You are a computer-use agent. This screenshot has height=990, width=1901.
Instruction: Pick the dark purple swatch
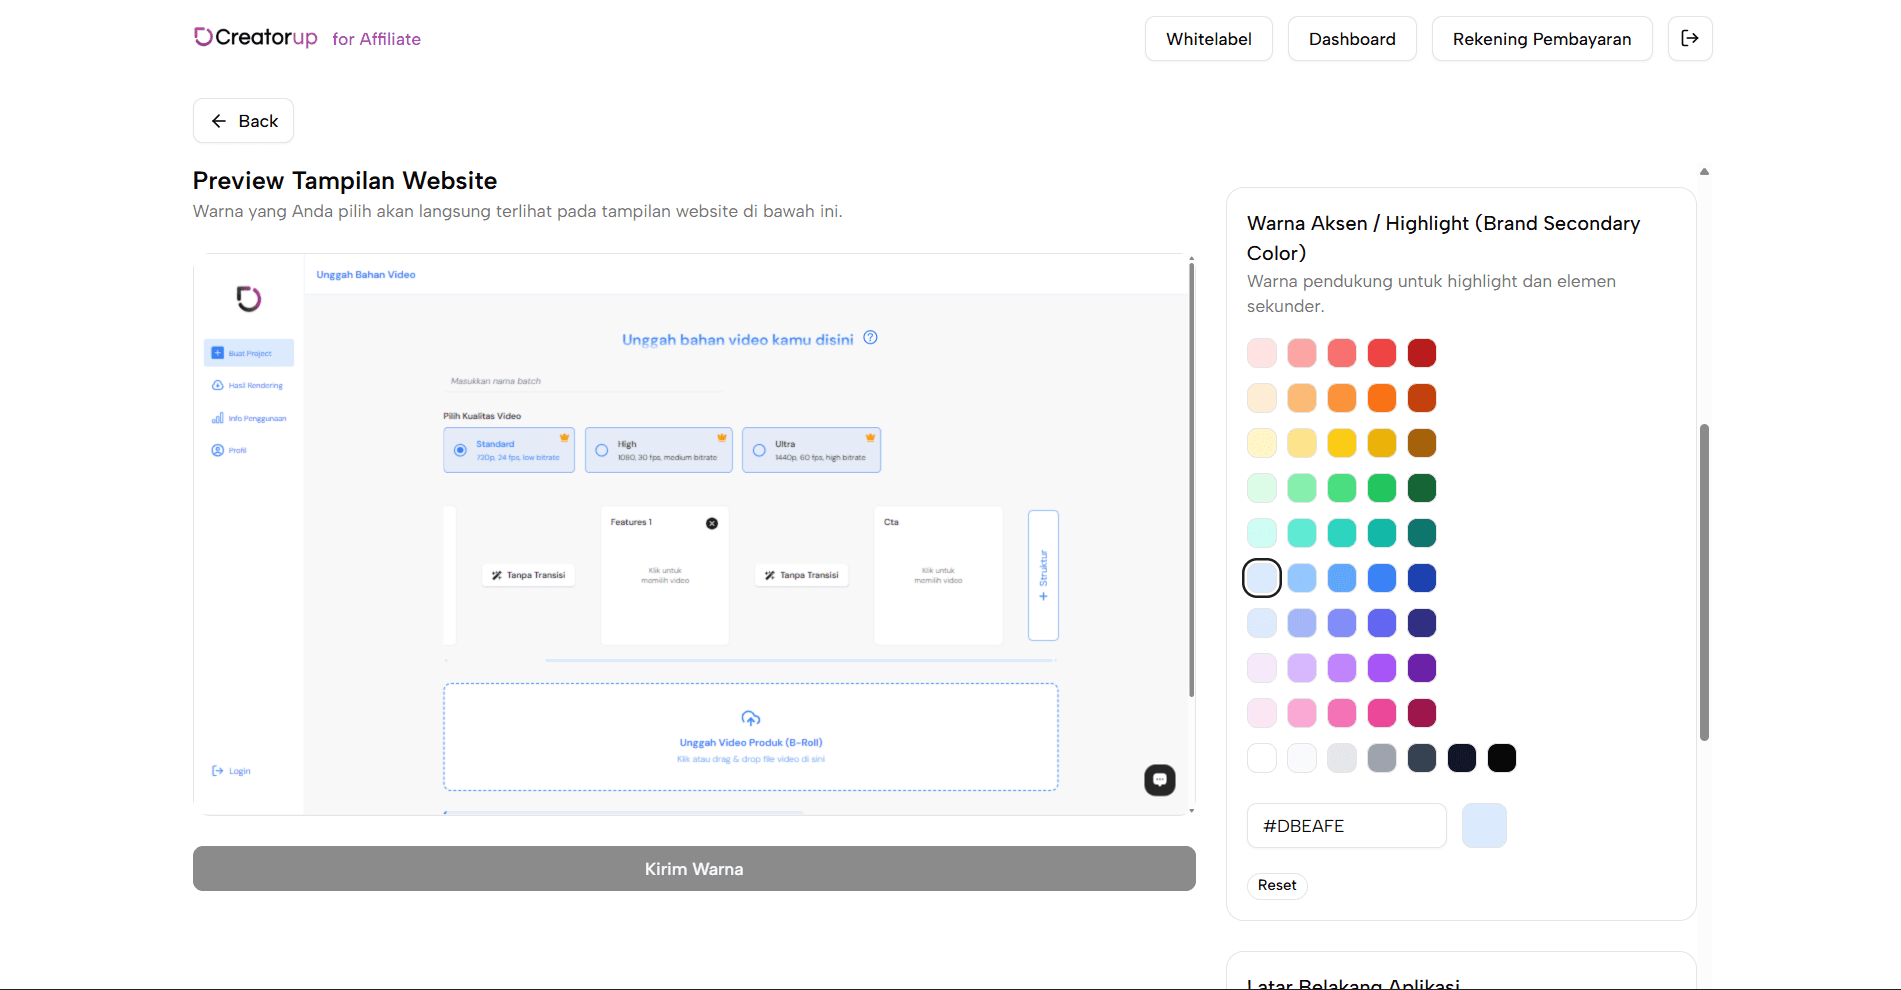point(1422,668)
